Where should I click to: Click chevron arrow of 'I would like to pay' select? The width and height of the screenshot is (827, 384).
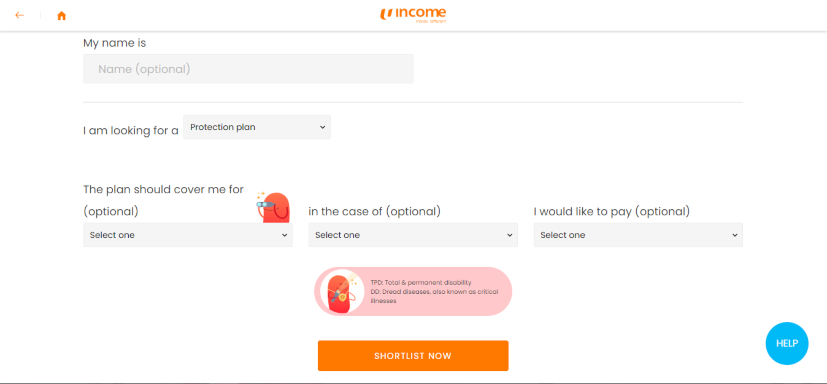pos(735,235)
